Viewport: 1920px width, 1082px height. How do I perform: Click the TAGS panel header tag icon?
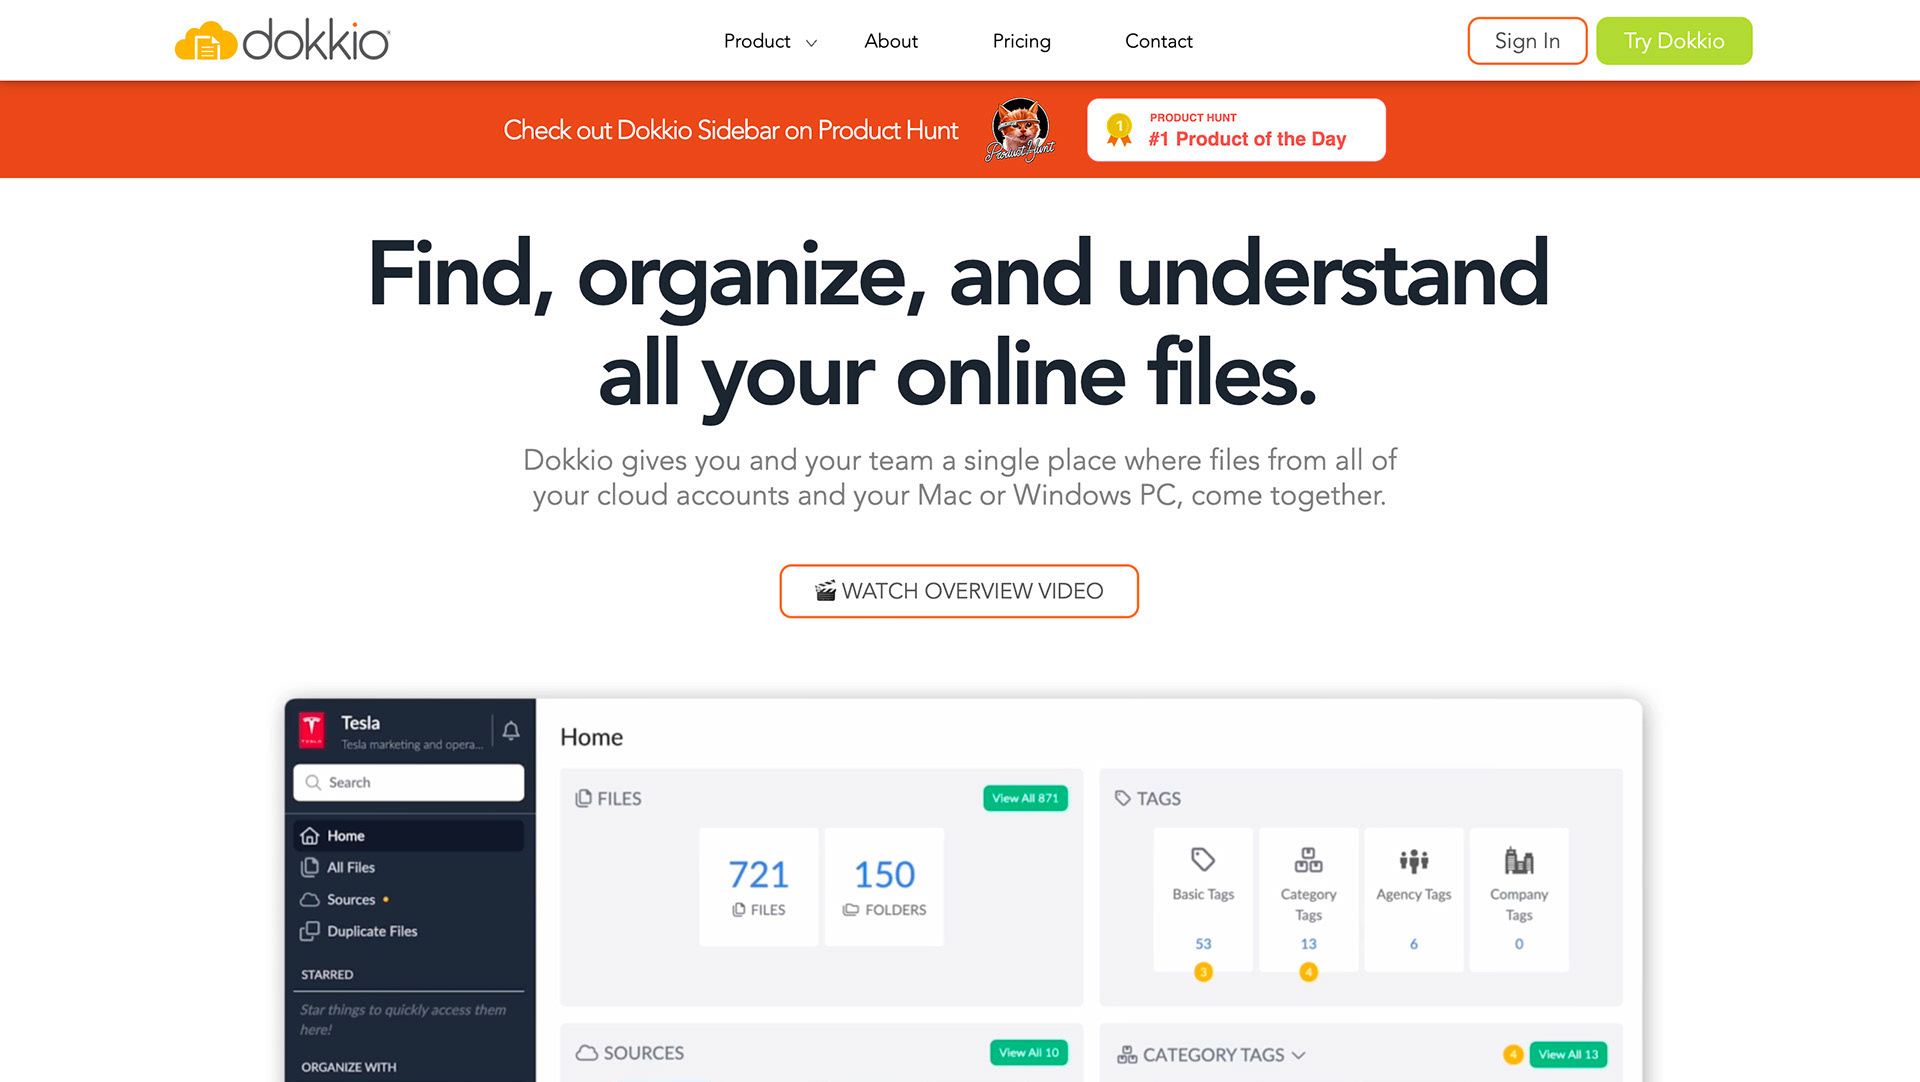point(1123,798)
